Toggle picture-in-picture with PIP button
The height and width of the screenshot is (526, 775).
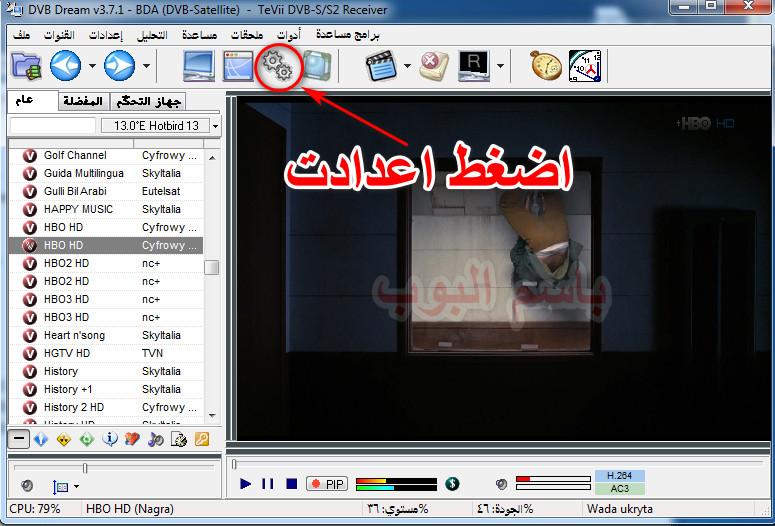[327, 484]
